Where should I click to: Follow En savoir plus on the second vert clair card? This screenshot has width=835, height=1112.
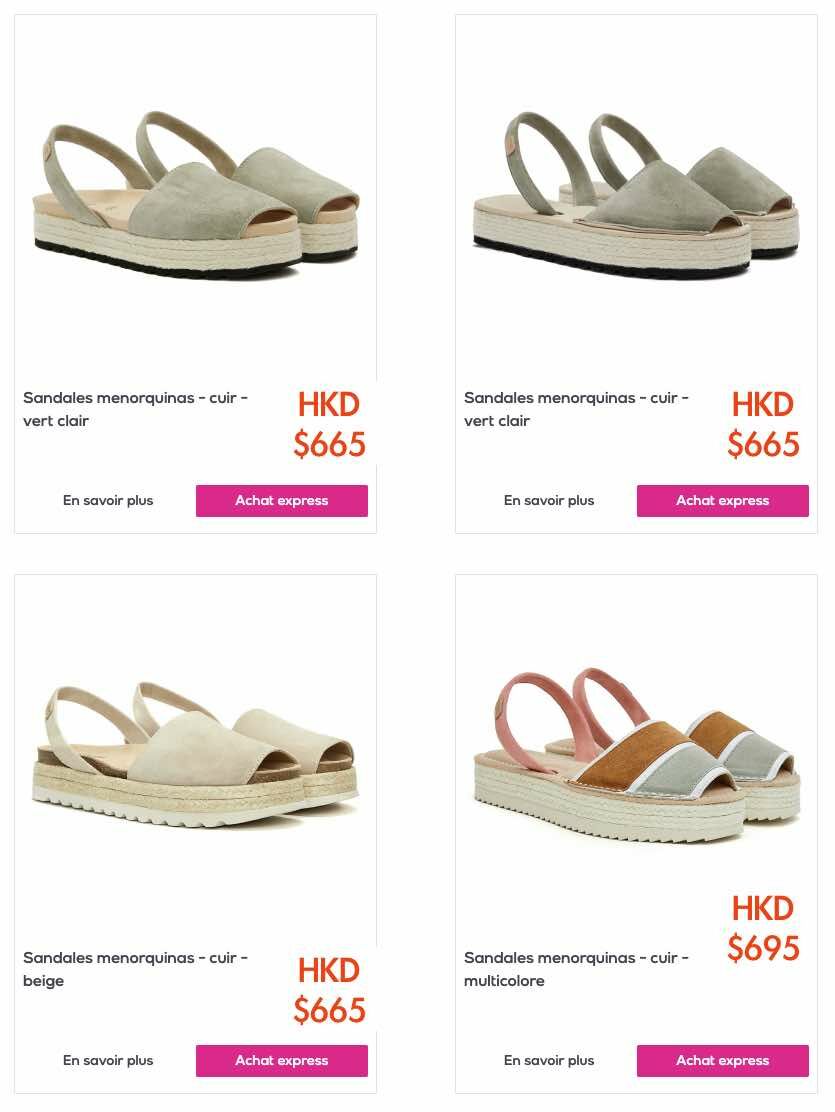click(549, 501)
